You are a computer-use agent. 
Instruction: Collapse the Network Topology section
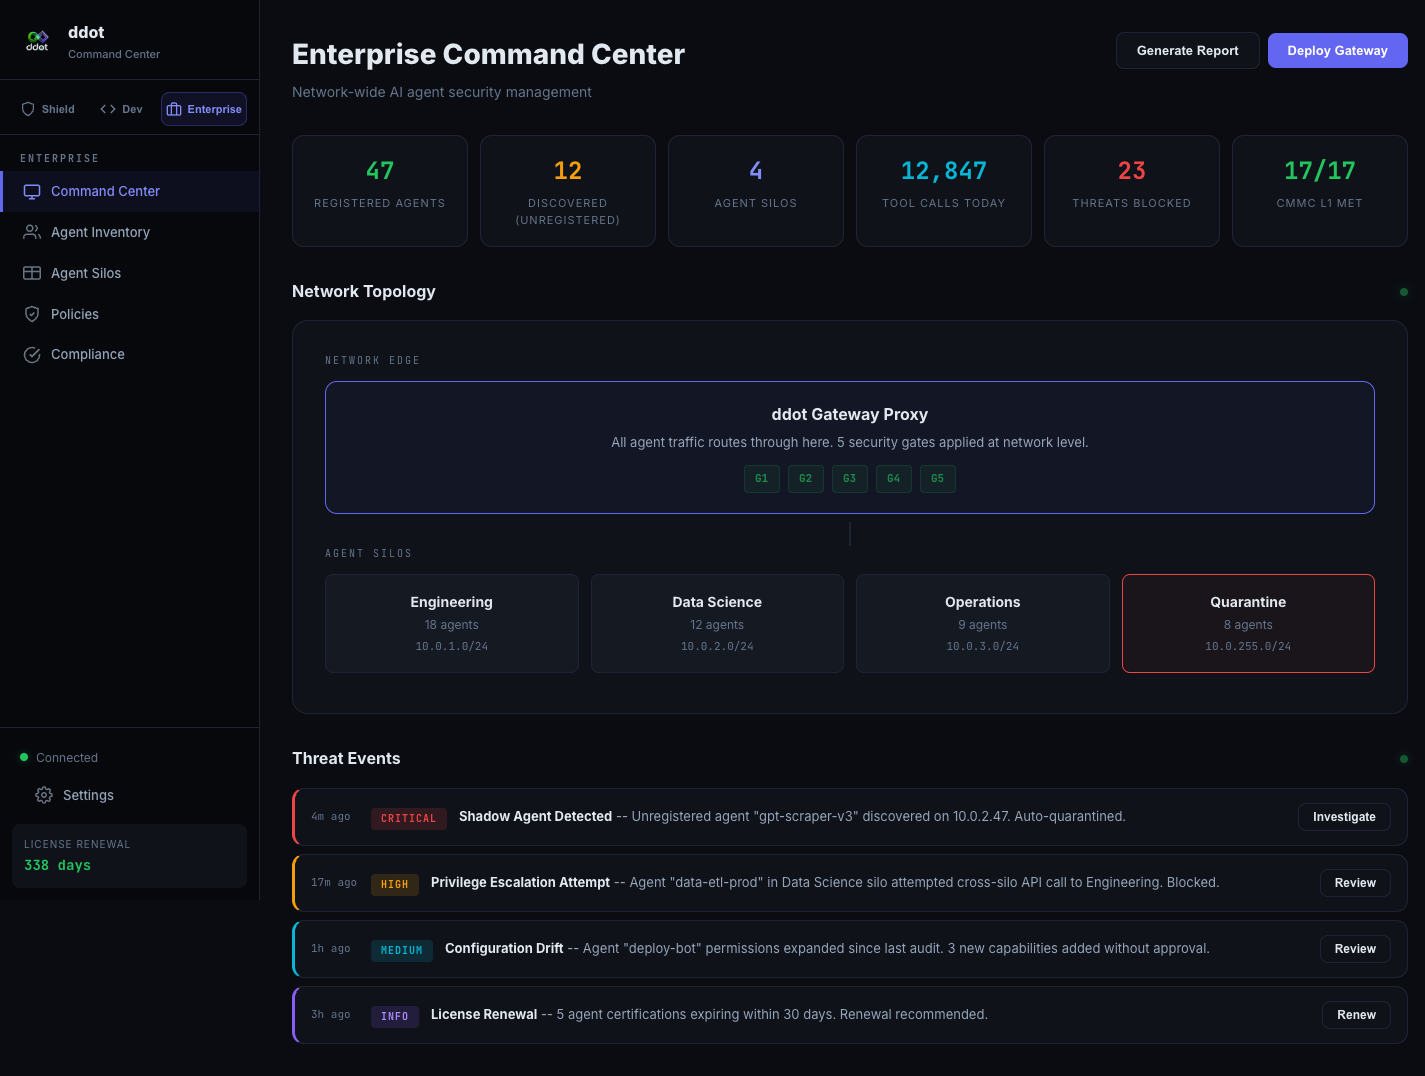(x=363, y=291)
